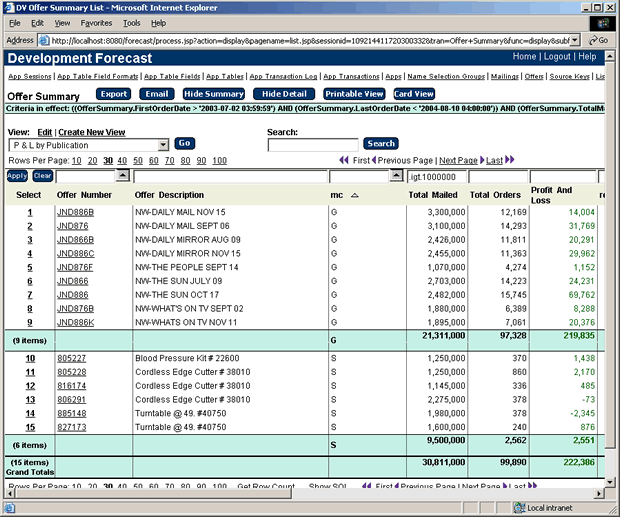Click the Logout link in header
620x517 pixels.
pyautogui.click(x=557, y=57)
